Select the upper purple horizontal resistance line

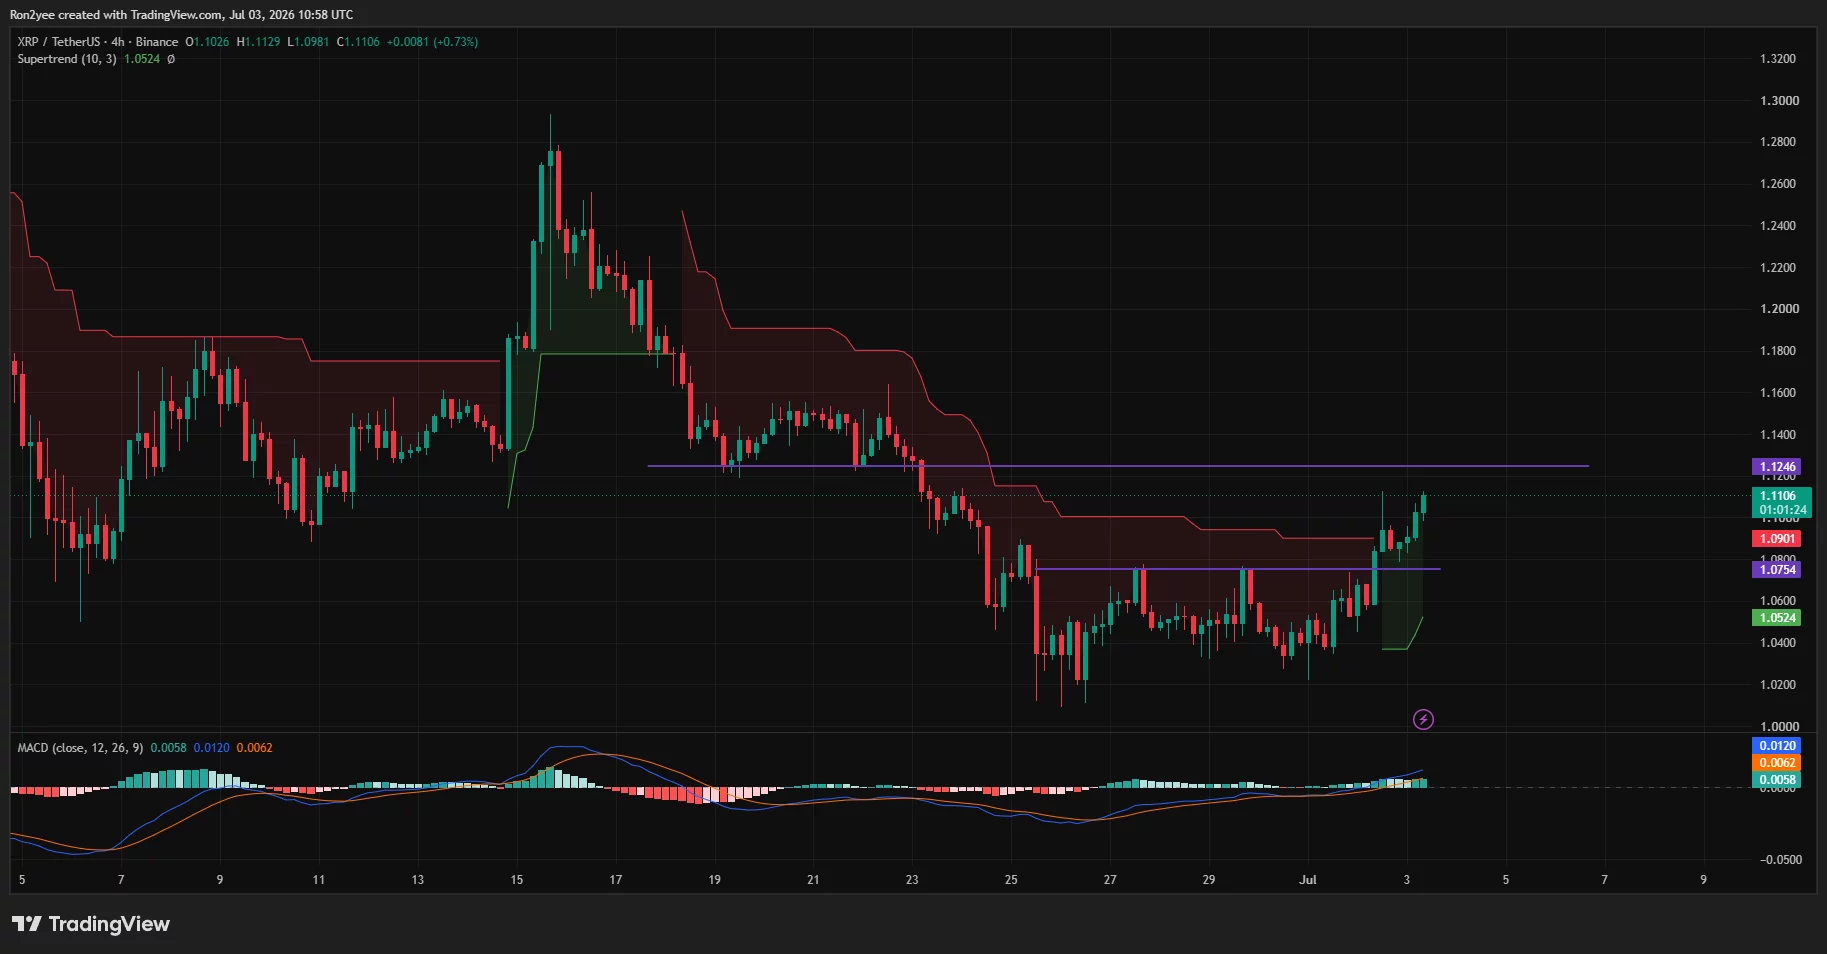(x=1118, y=466)
